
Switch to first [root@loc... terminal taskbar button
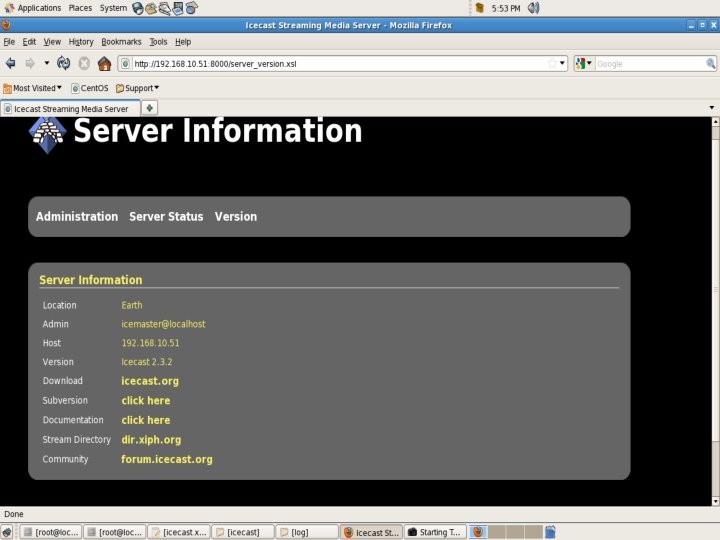(51, 532)
